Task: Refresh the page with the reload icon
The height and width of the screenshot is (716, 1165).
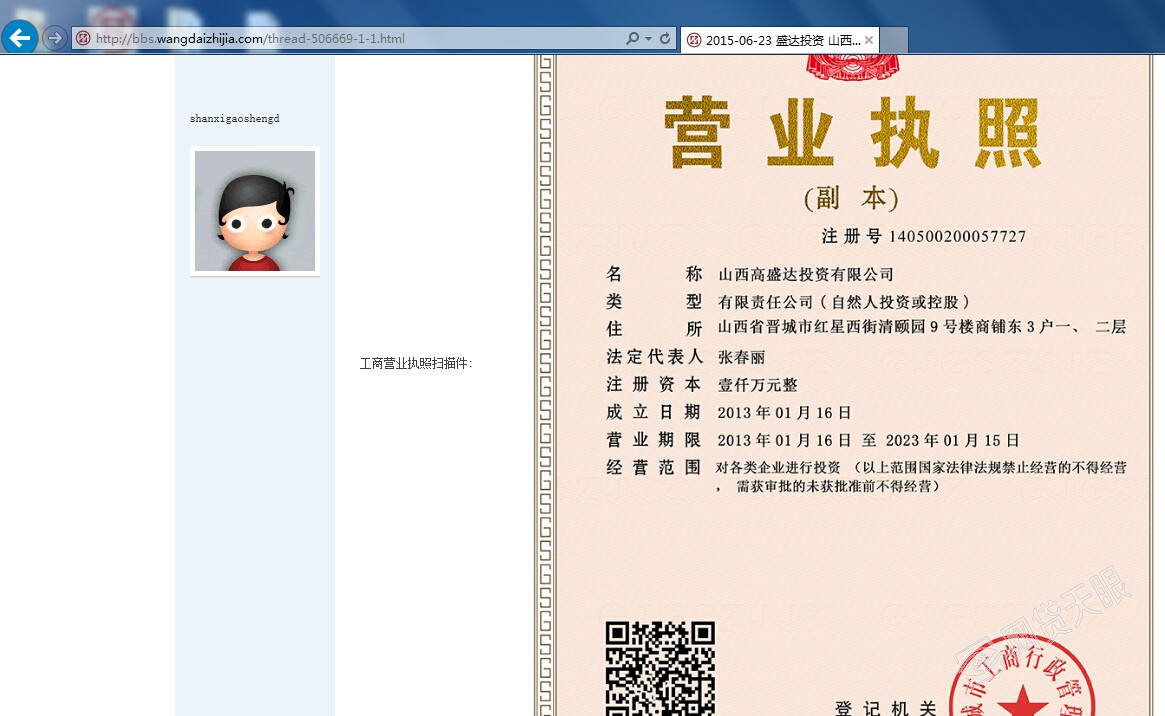Action: pyautogui.click(x=664, y=39)
